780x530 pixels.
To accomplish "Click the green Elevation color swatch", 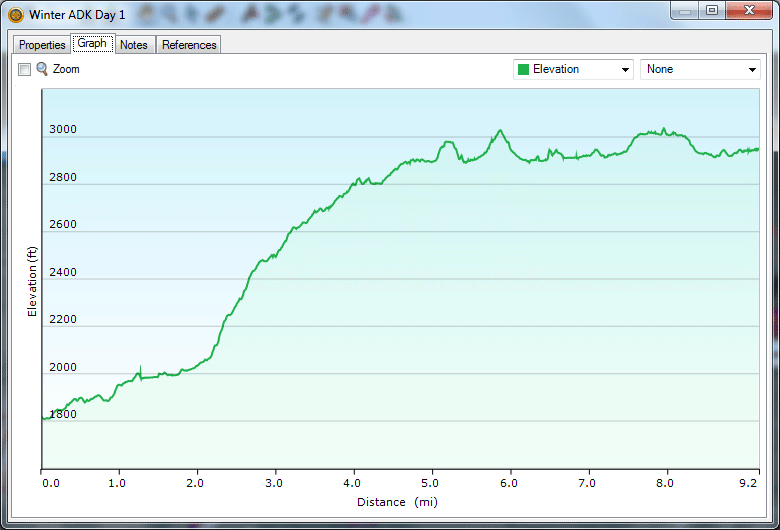I will click(x=523, y=69).
